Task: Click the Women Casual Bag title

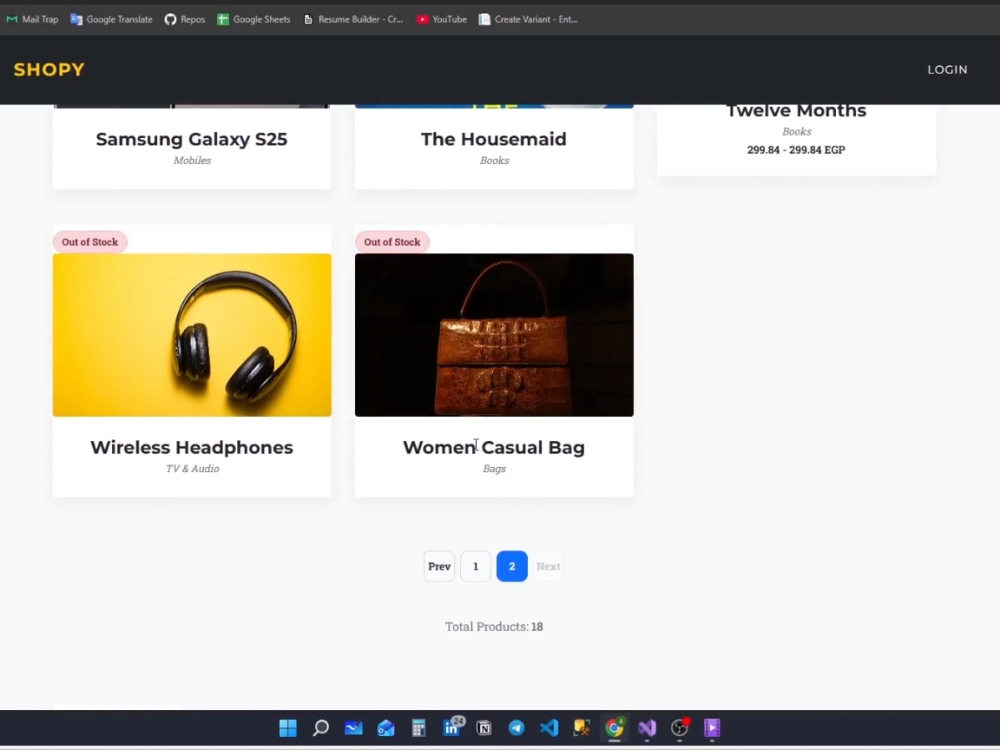Action: pyautogui.click(x=494, y=447)
